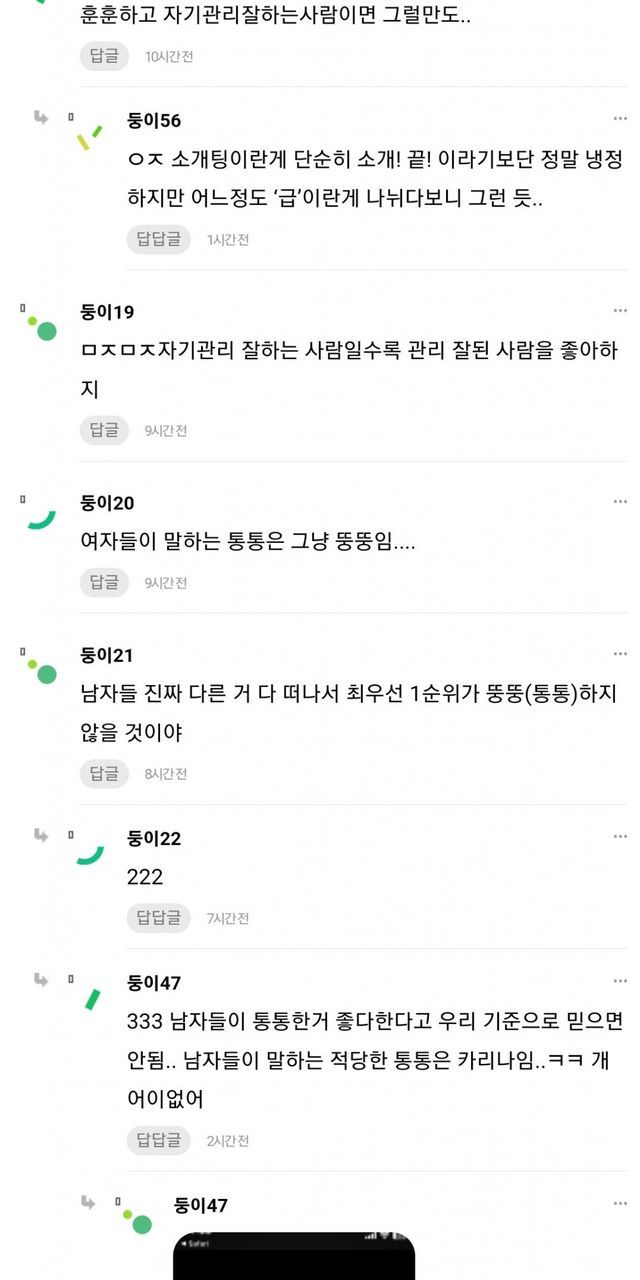Screen dimensions: 640x1280
Task: Open the more options menu for 둥이21's comment
Action: pos(620,655)
